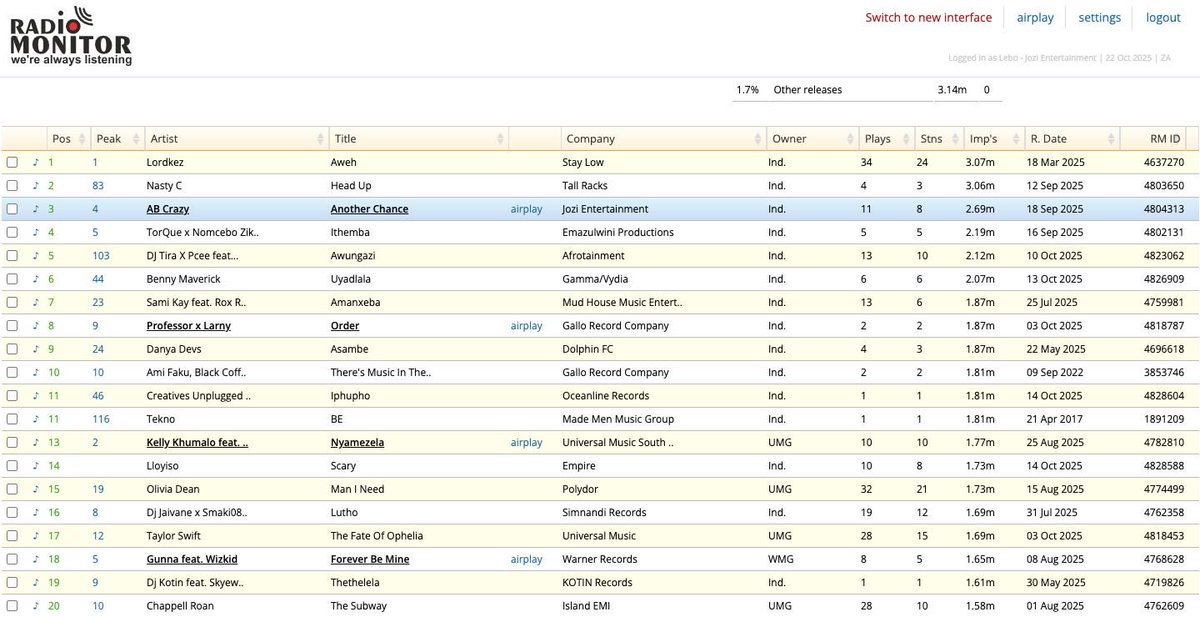Click the music note beside Ithemba row
This screenshot has width=1200, height=617.
35,232
